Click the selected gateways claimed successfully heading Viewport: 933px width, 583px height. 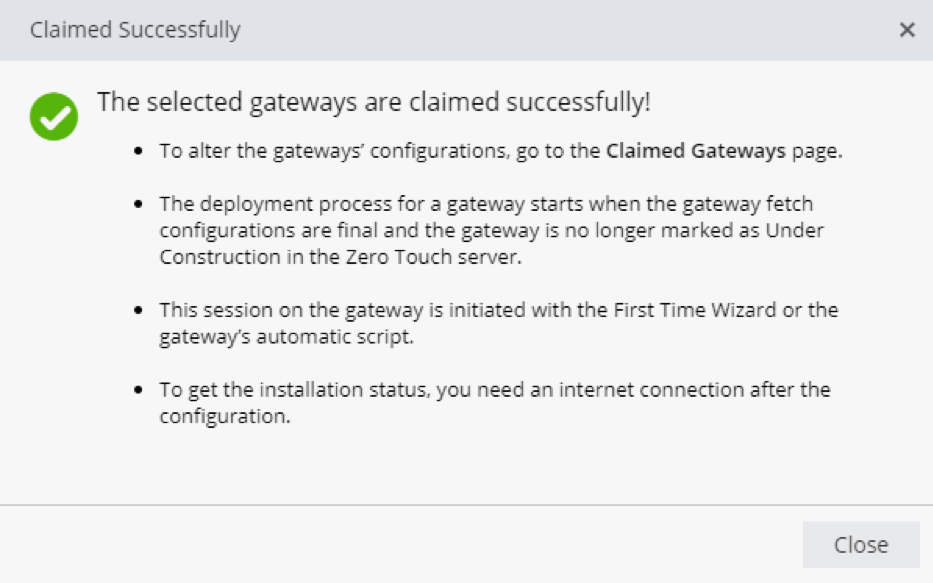pos(374,102)
